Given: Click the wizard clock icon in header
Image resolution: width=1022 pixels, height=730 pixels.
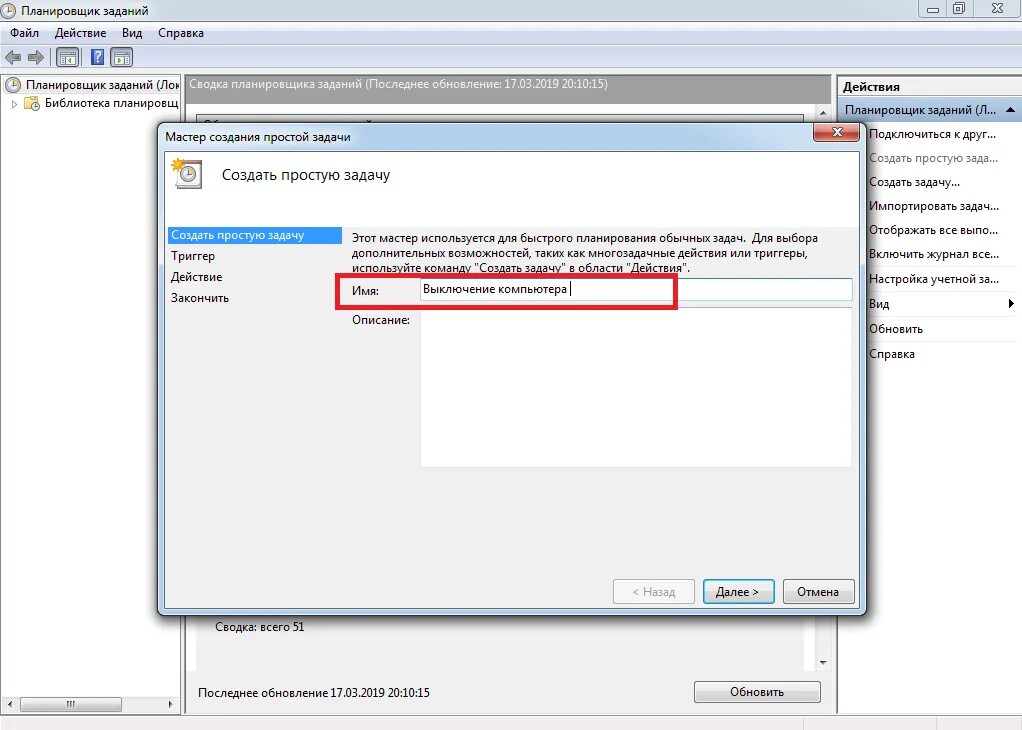Looking at the screenshot, I should coord(187,173).
